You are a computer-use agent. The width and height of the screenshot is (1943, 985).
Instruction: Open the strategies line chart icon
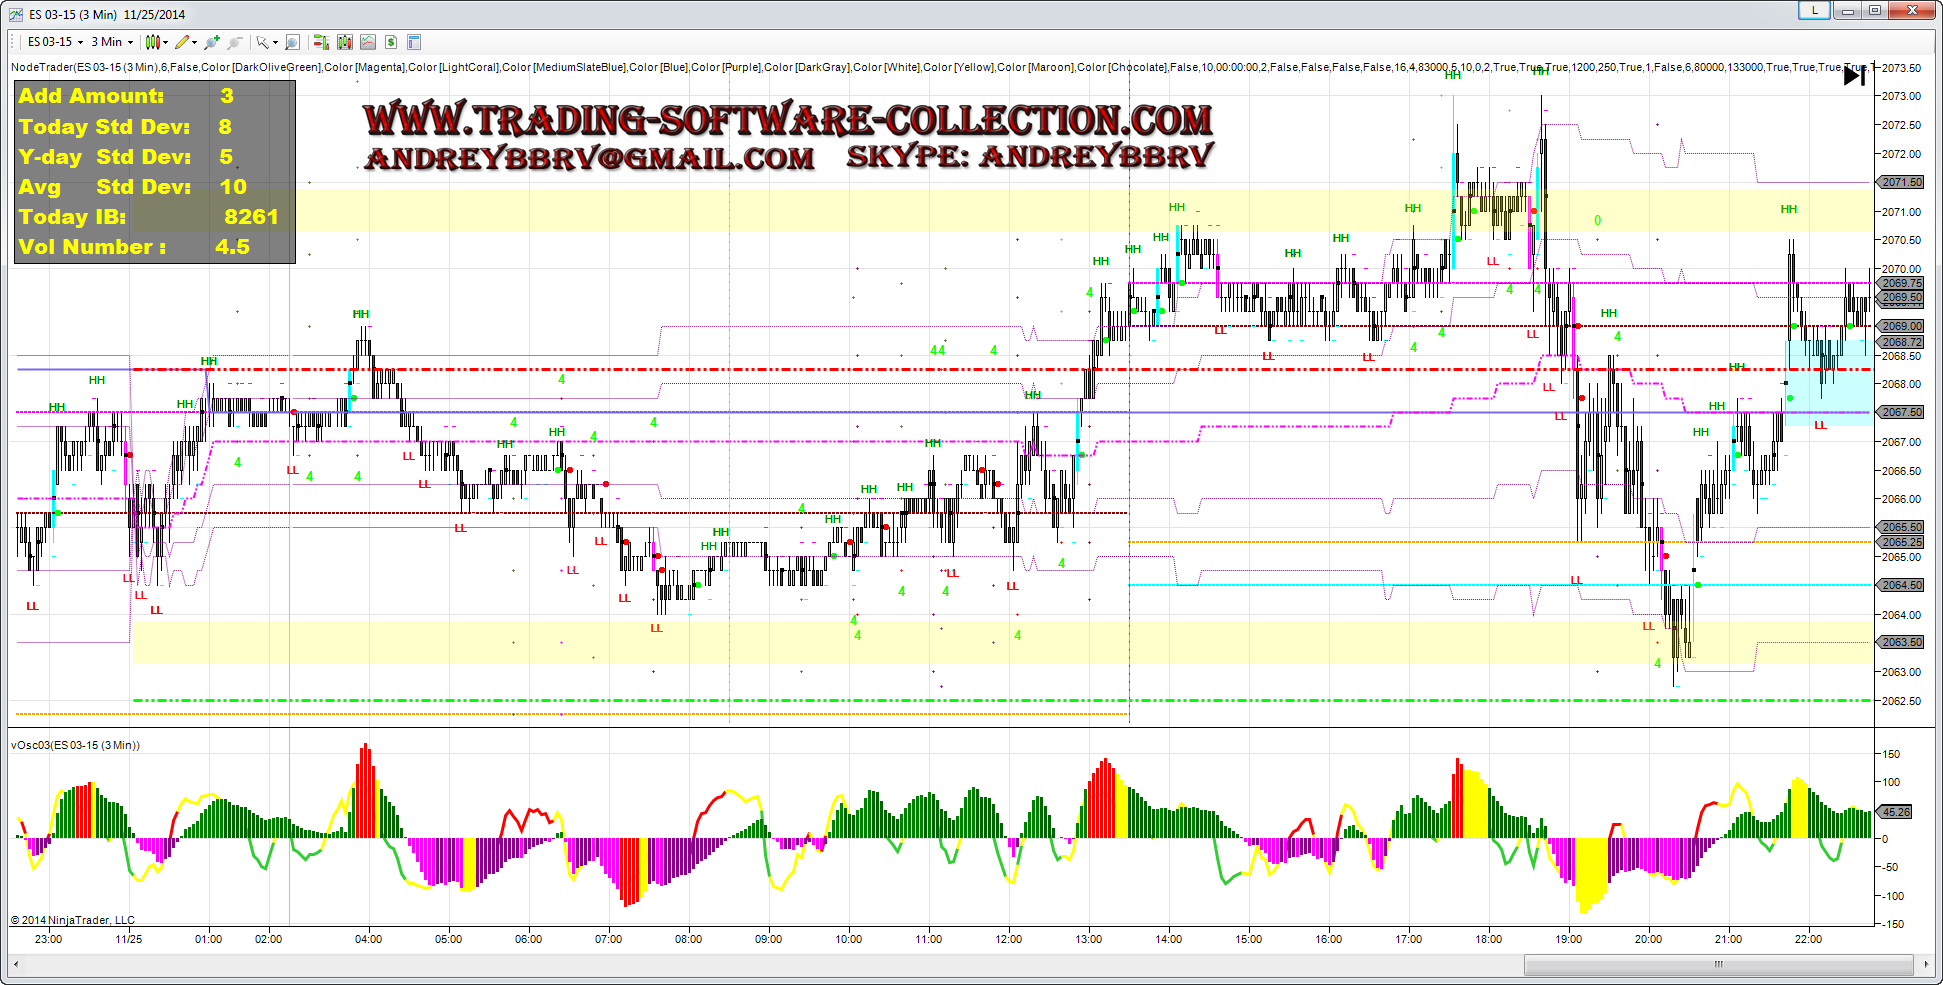click(x=368, y=42)
